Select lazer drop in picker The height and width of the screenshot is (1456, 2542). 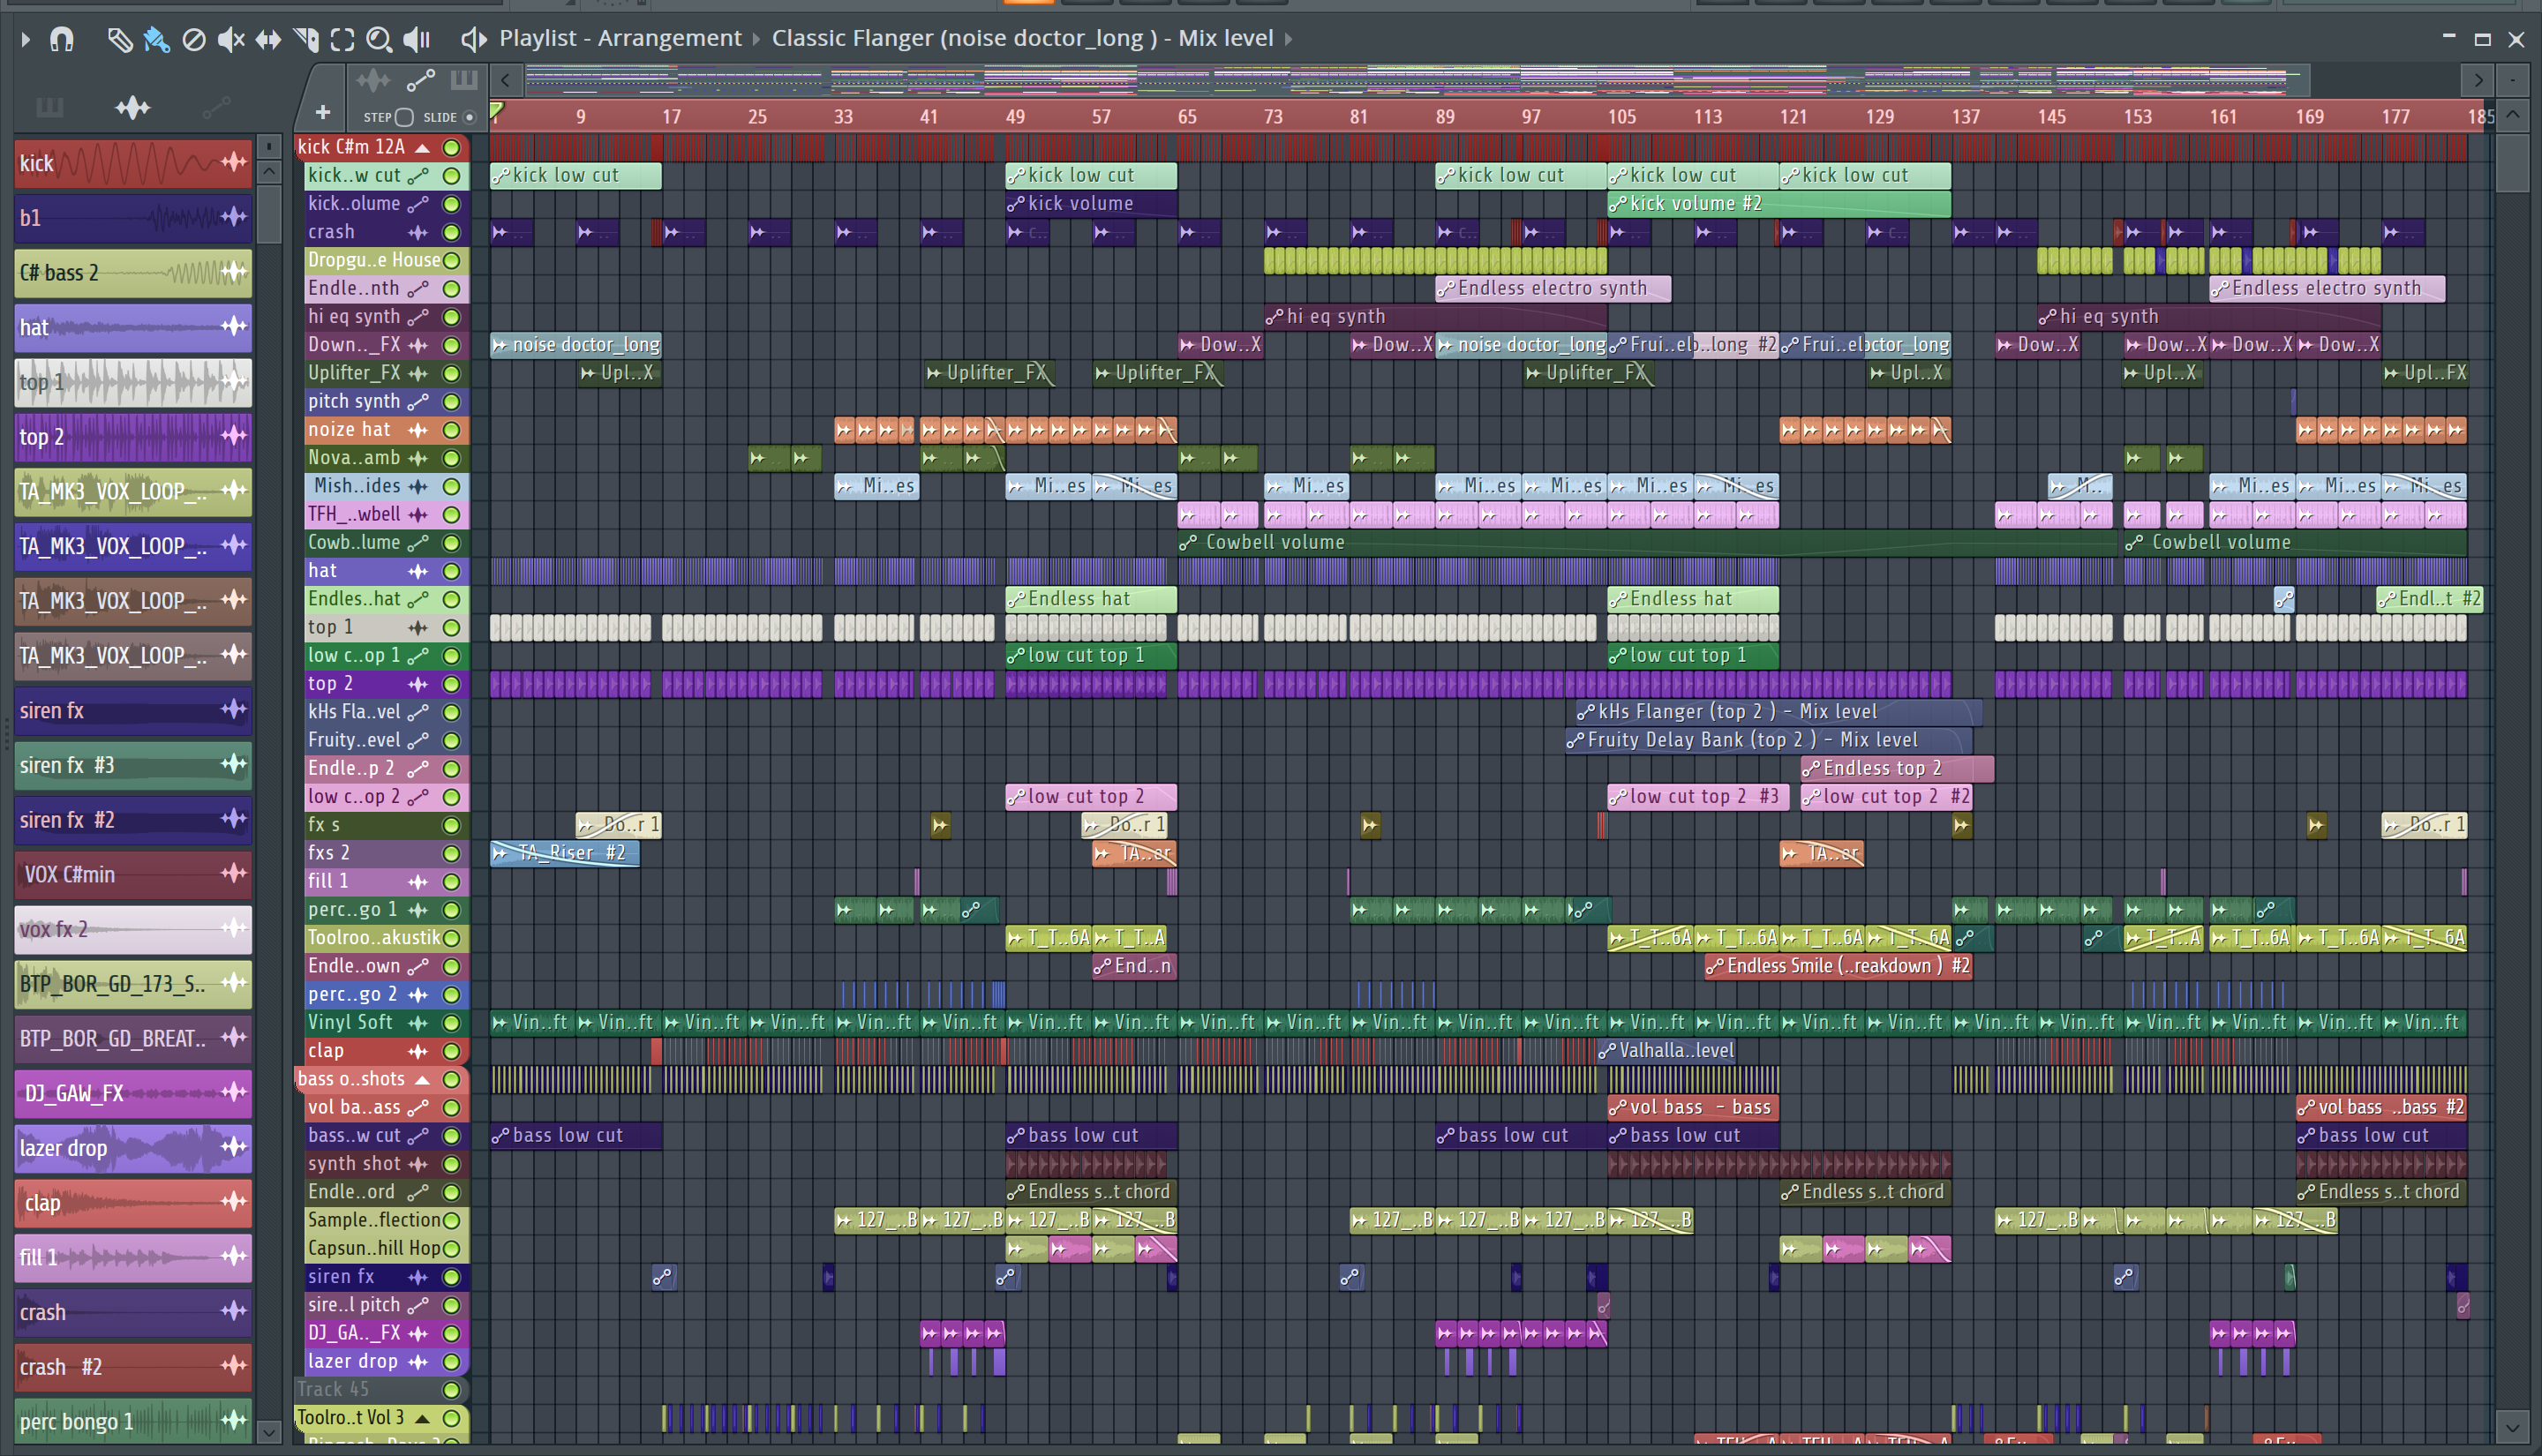(133, 1148)
